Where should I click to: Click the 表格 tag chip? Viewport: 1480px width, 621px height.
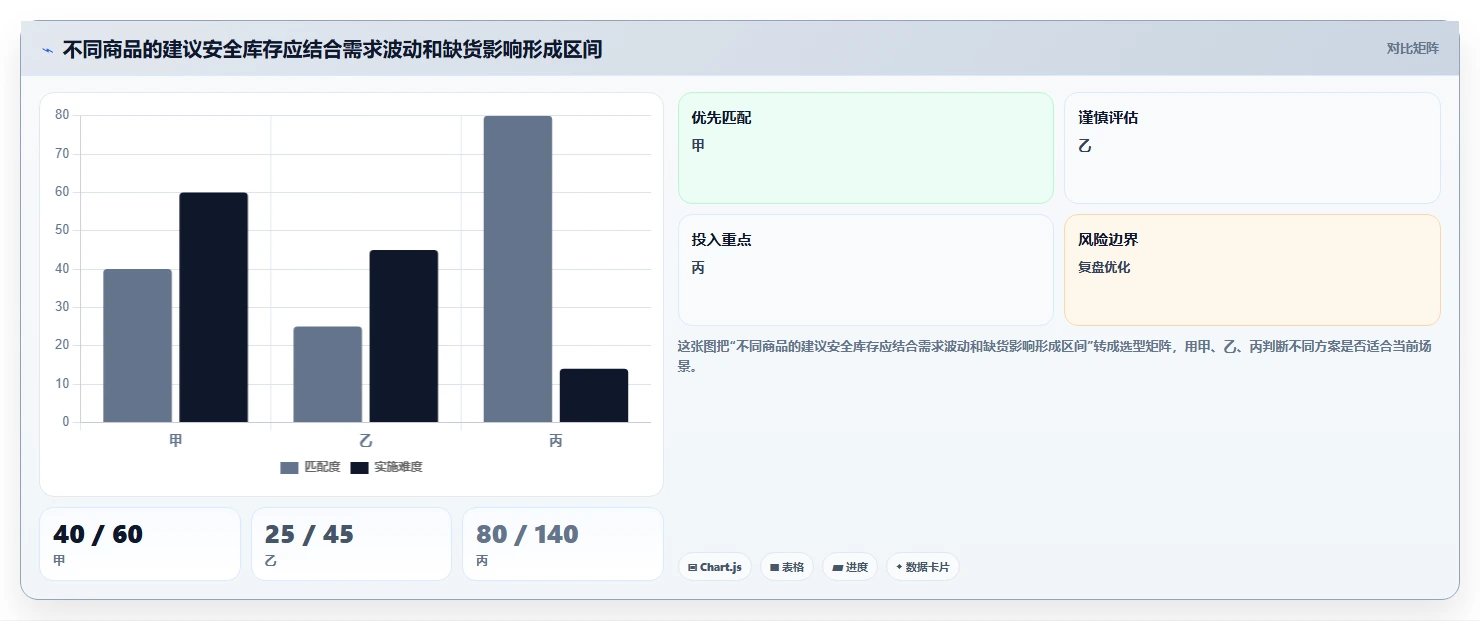787,567
